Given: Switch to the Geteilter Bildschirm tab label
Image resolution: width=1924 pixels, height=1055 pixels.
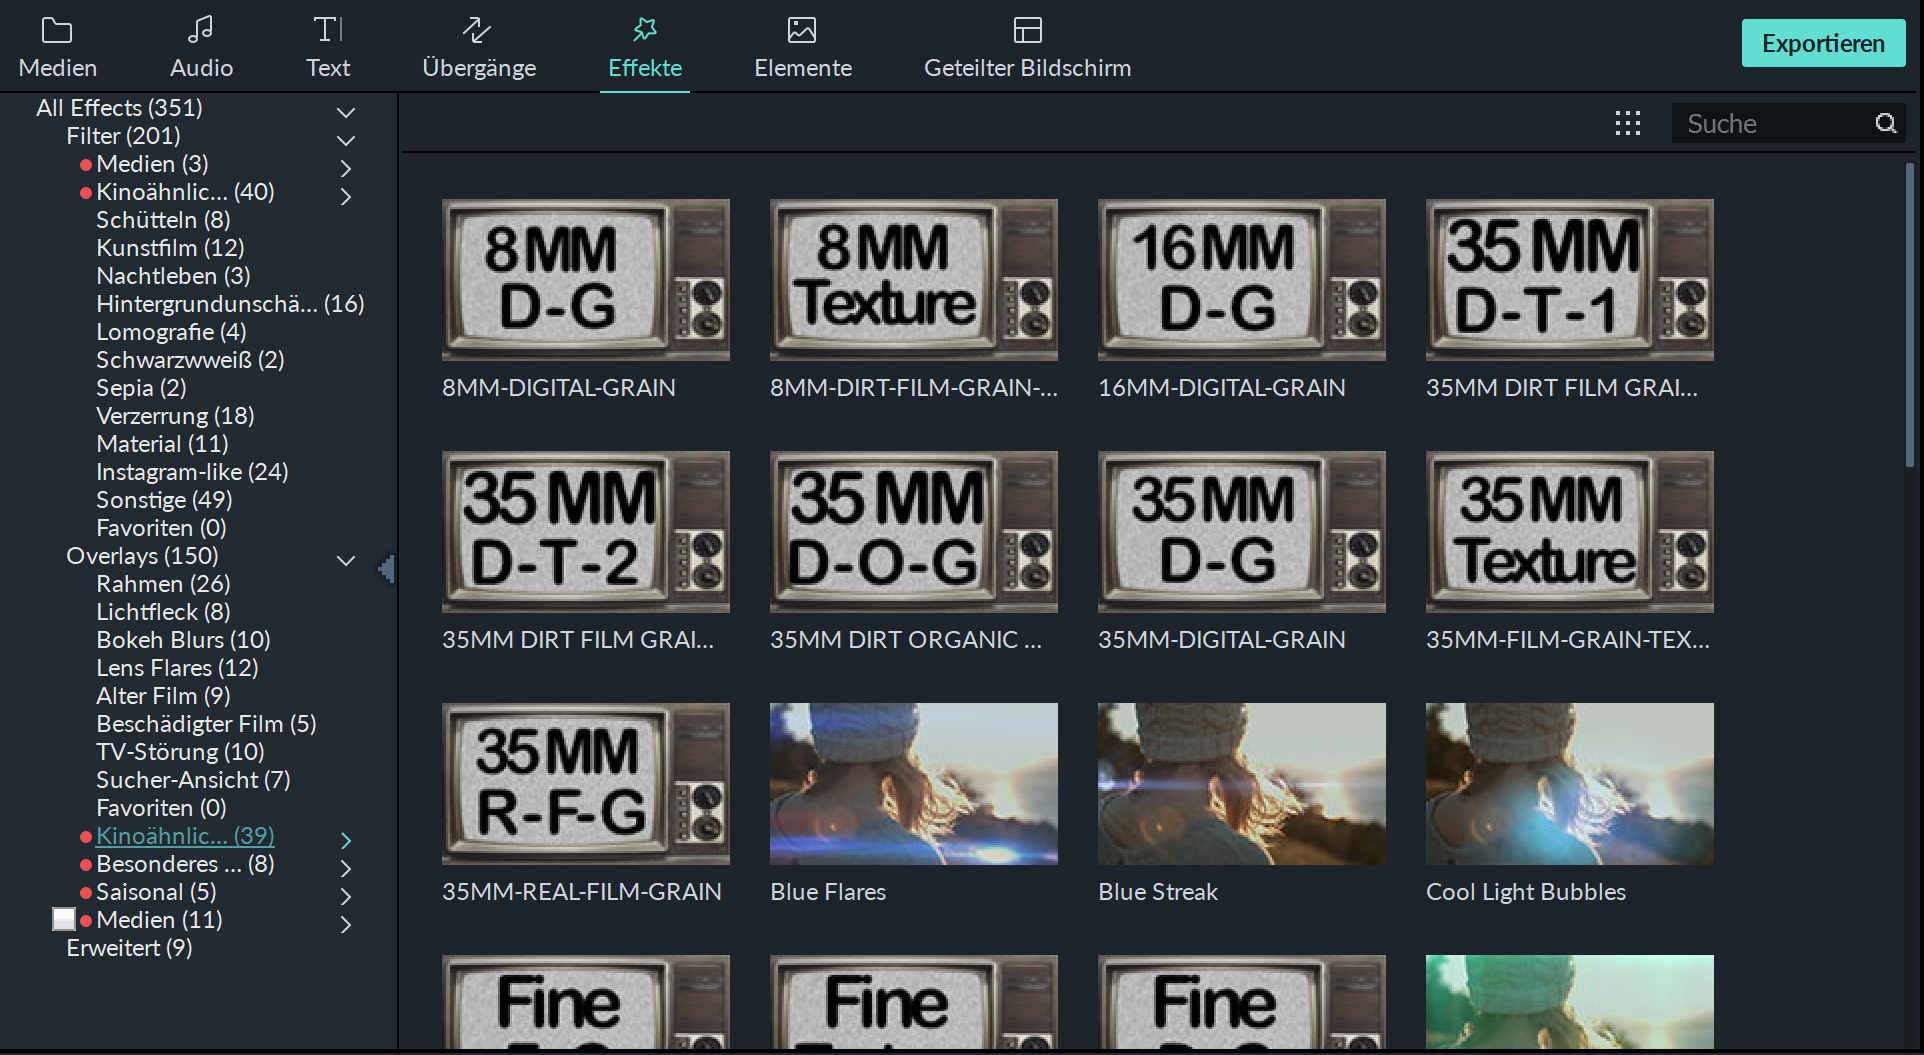Looking at the screenshot, I should pyautogui.click(x=1027, y=68).
